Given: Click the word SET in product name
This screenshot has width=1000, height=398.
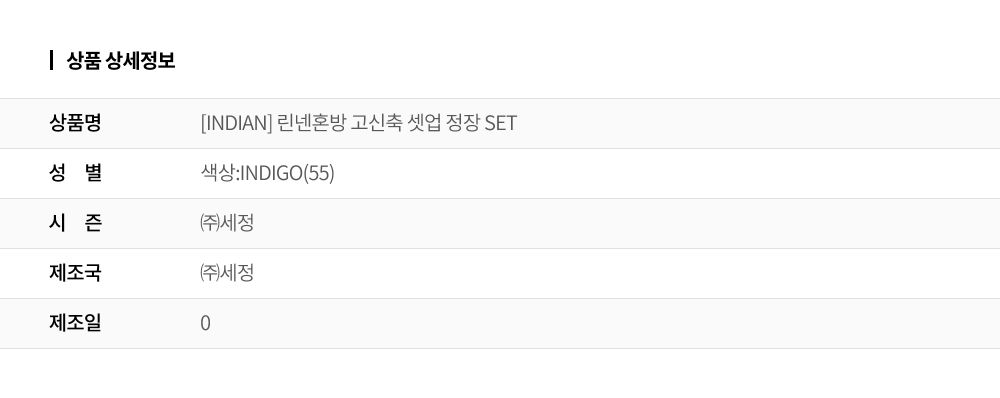Looking at the screenshot, I should pos(501,122).
